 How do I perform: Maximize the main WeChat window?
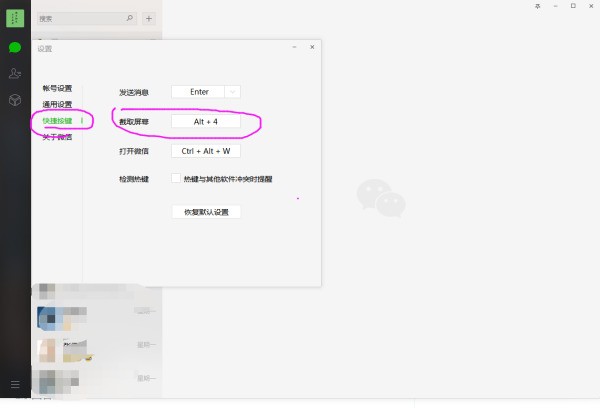click(573, 6)
